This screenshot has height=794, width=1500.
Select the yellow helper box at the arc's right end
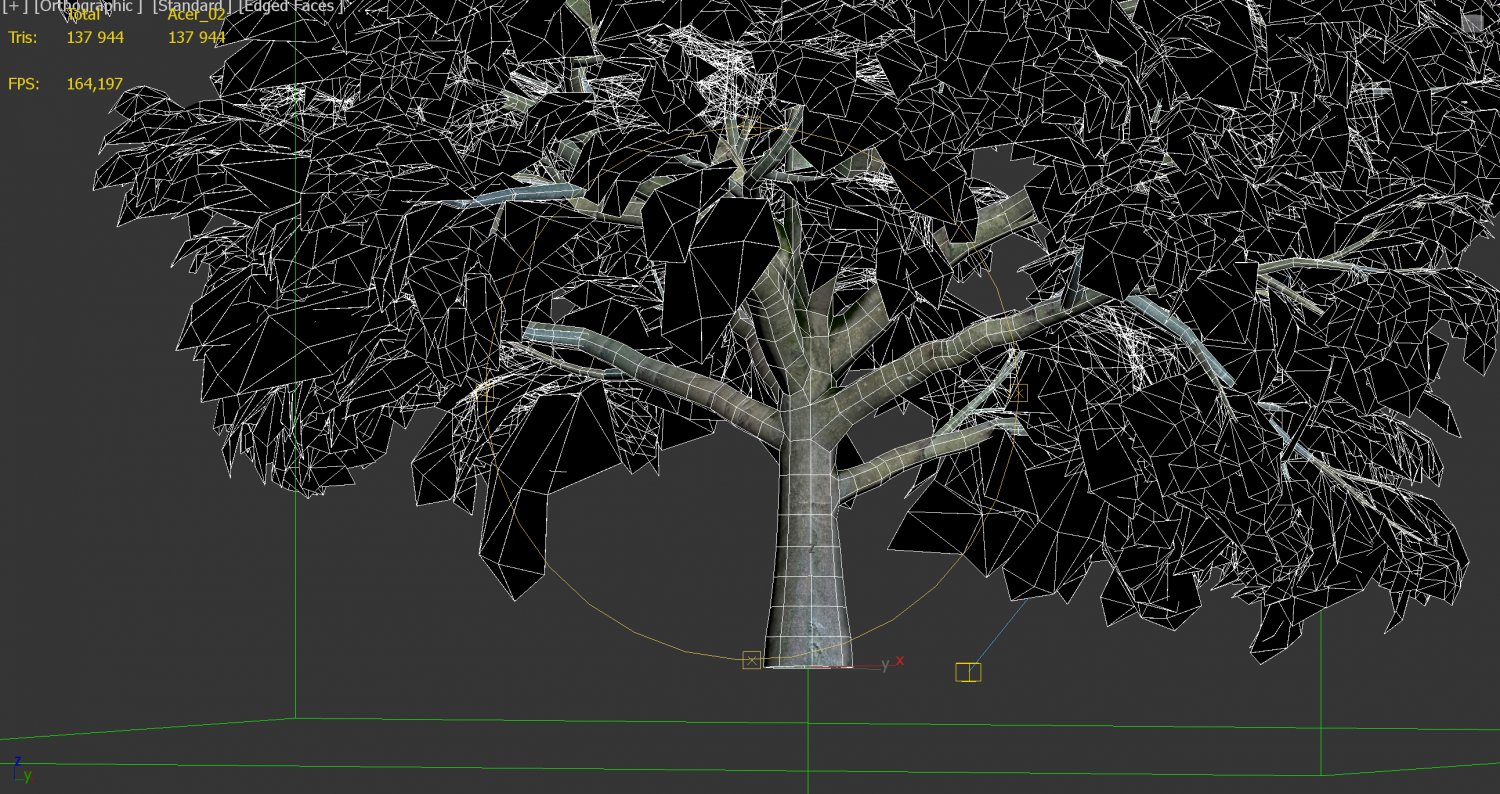coord(1018,393)
